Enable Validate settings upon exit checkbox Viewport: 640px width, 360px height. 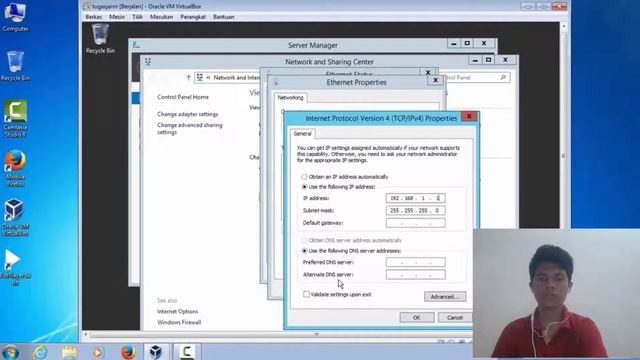(x=306, y=294)
